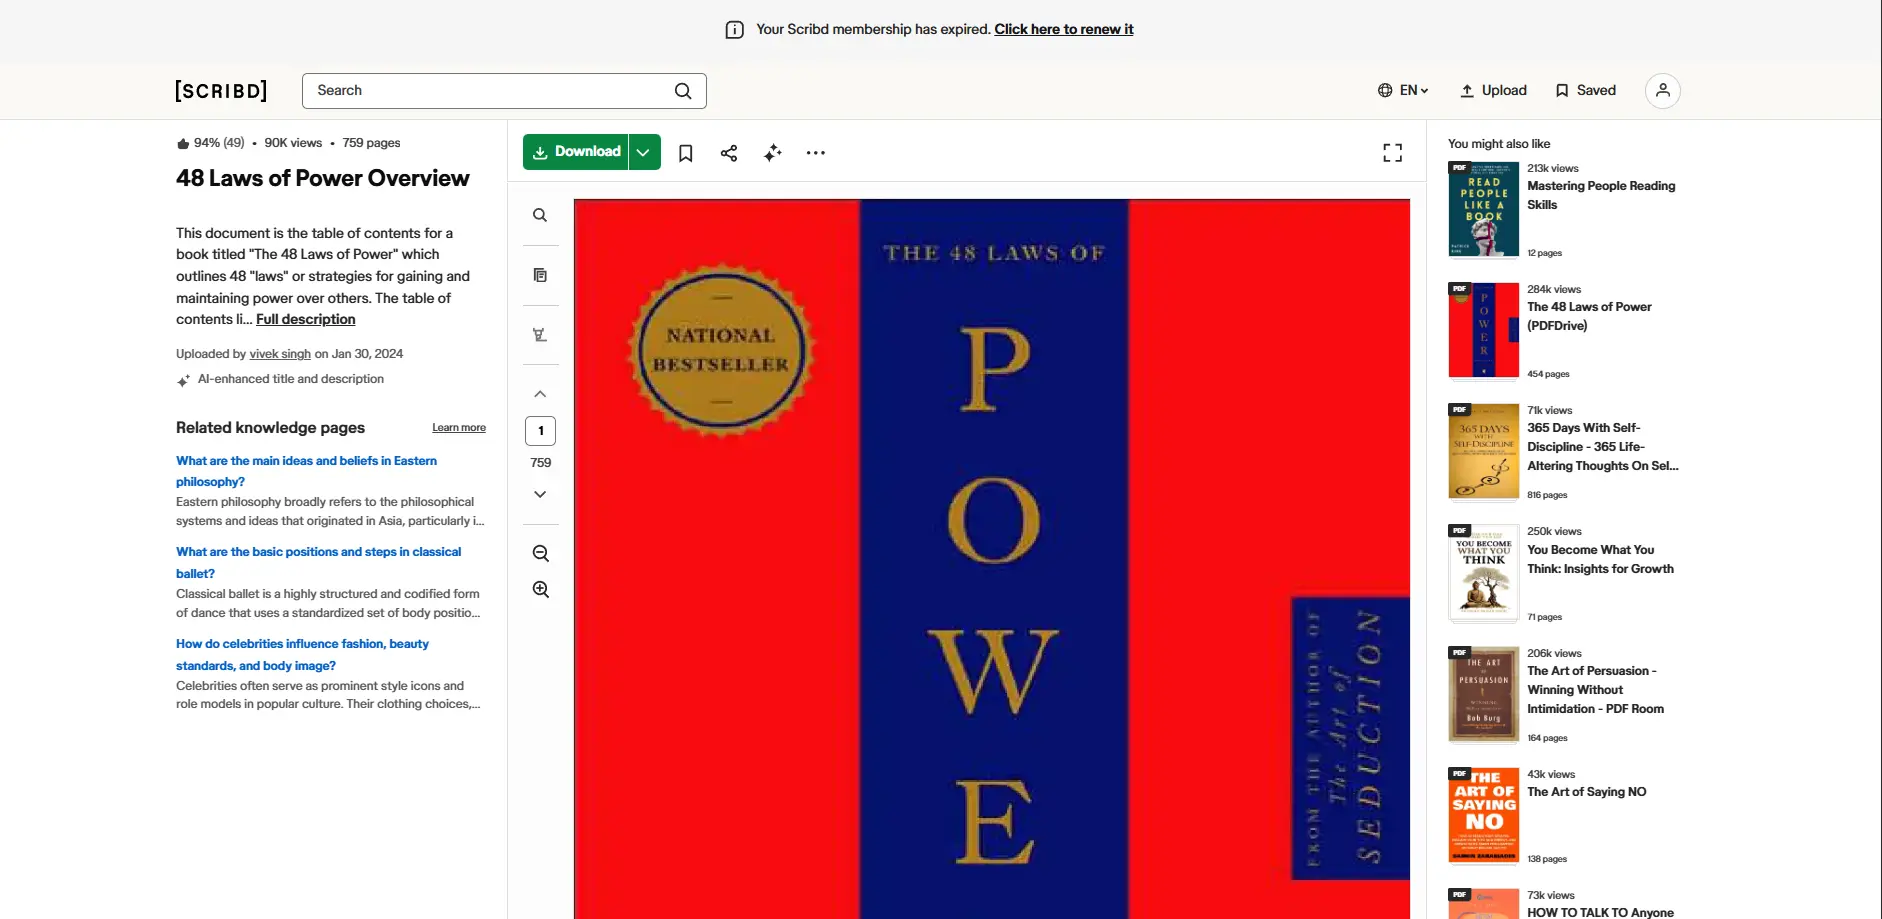Click HOW TO TALK TO Anyone title
The image size is (1882, 919).
click(1600, 912)
